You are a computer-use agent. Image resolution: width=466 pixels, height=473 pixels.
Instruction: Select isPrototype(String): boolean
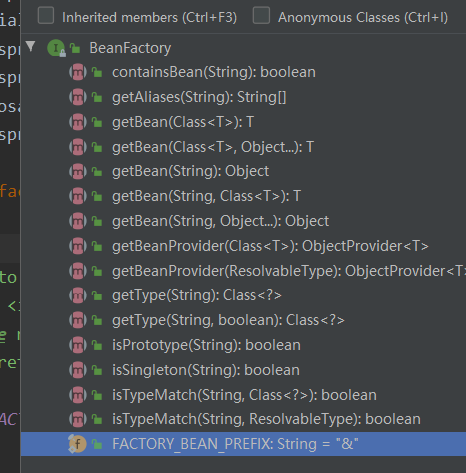click(206, 345)
